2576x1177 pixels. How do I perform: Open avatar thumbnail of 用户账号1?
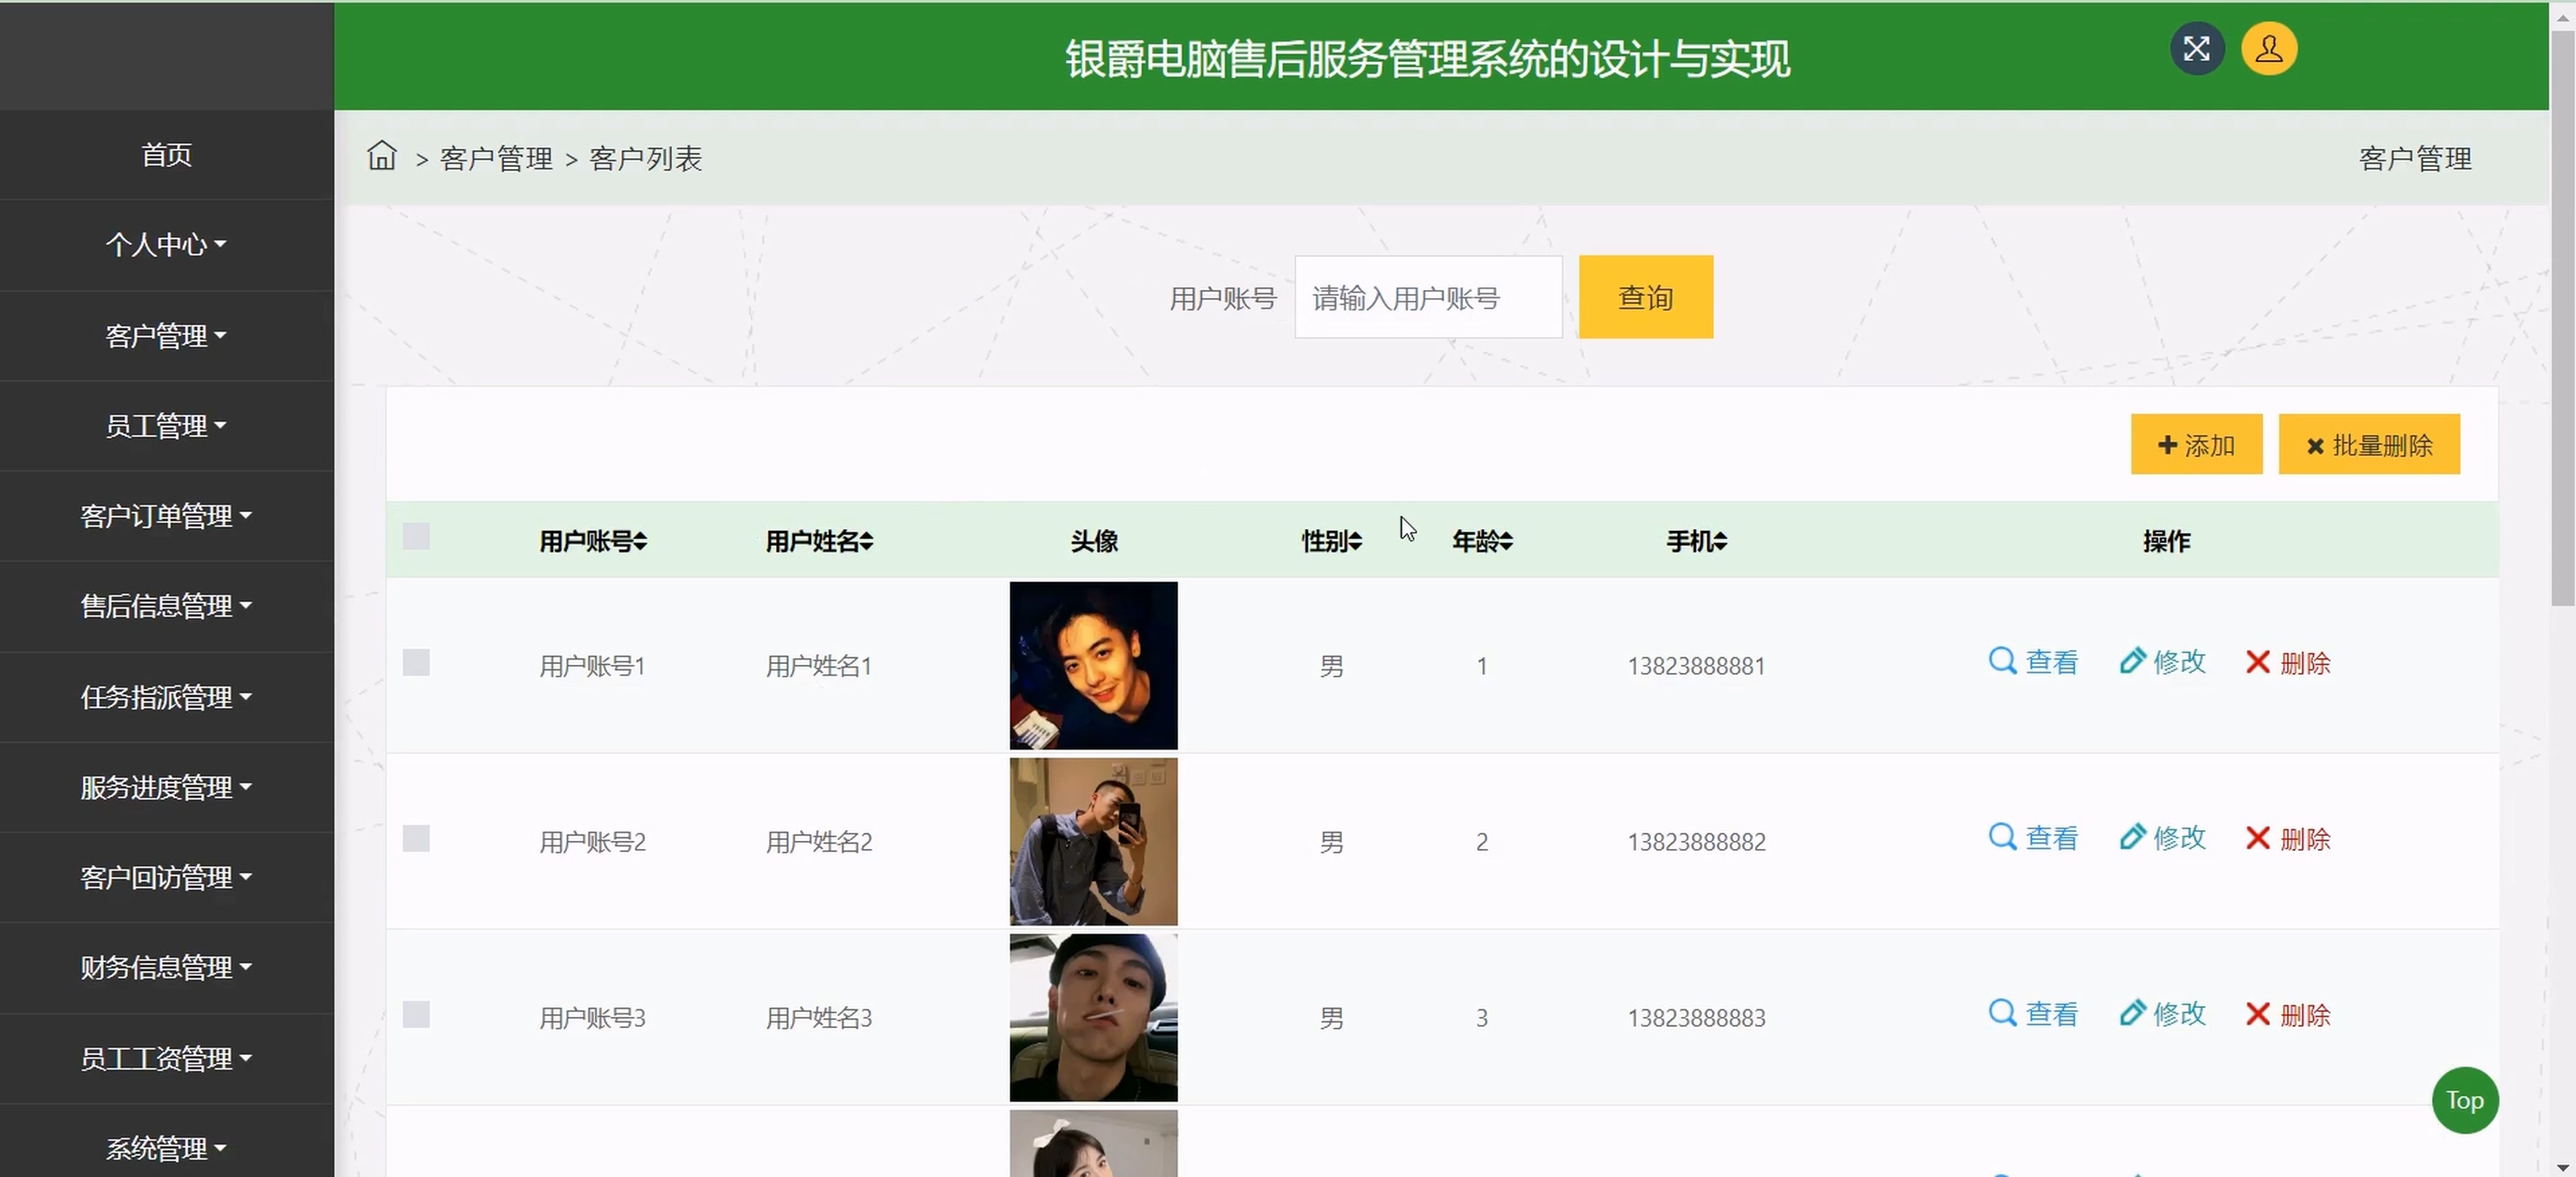pyautogui.click(x=1093, y=665)
